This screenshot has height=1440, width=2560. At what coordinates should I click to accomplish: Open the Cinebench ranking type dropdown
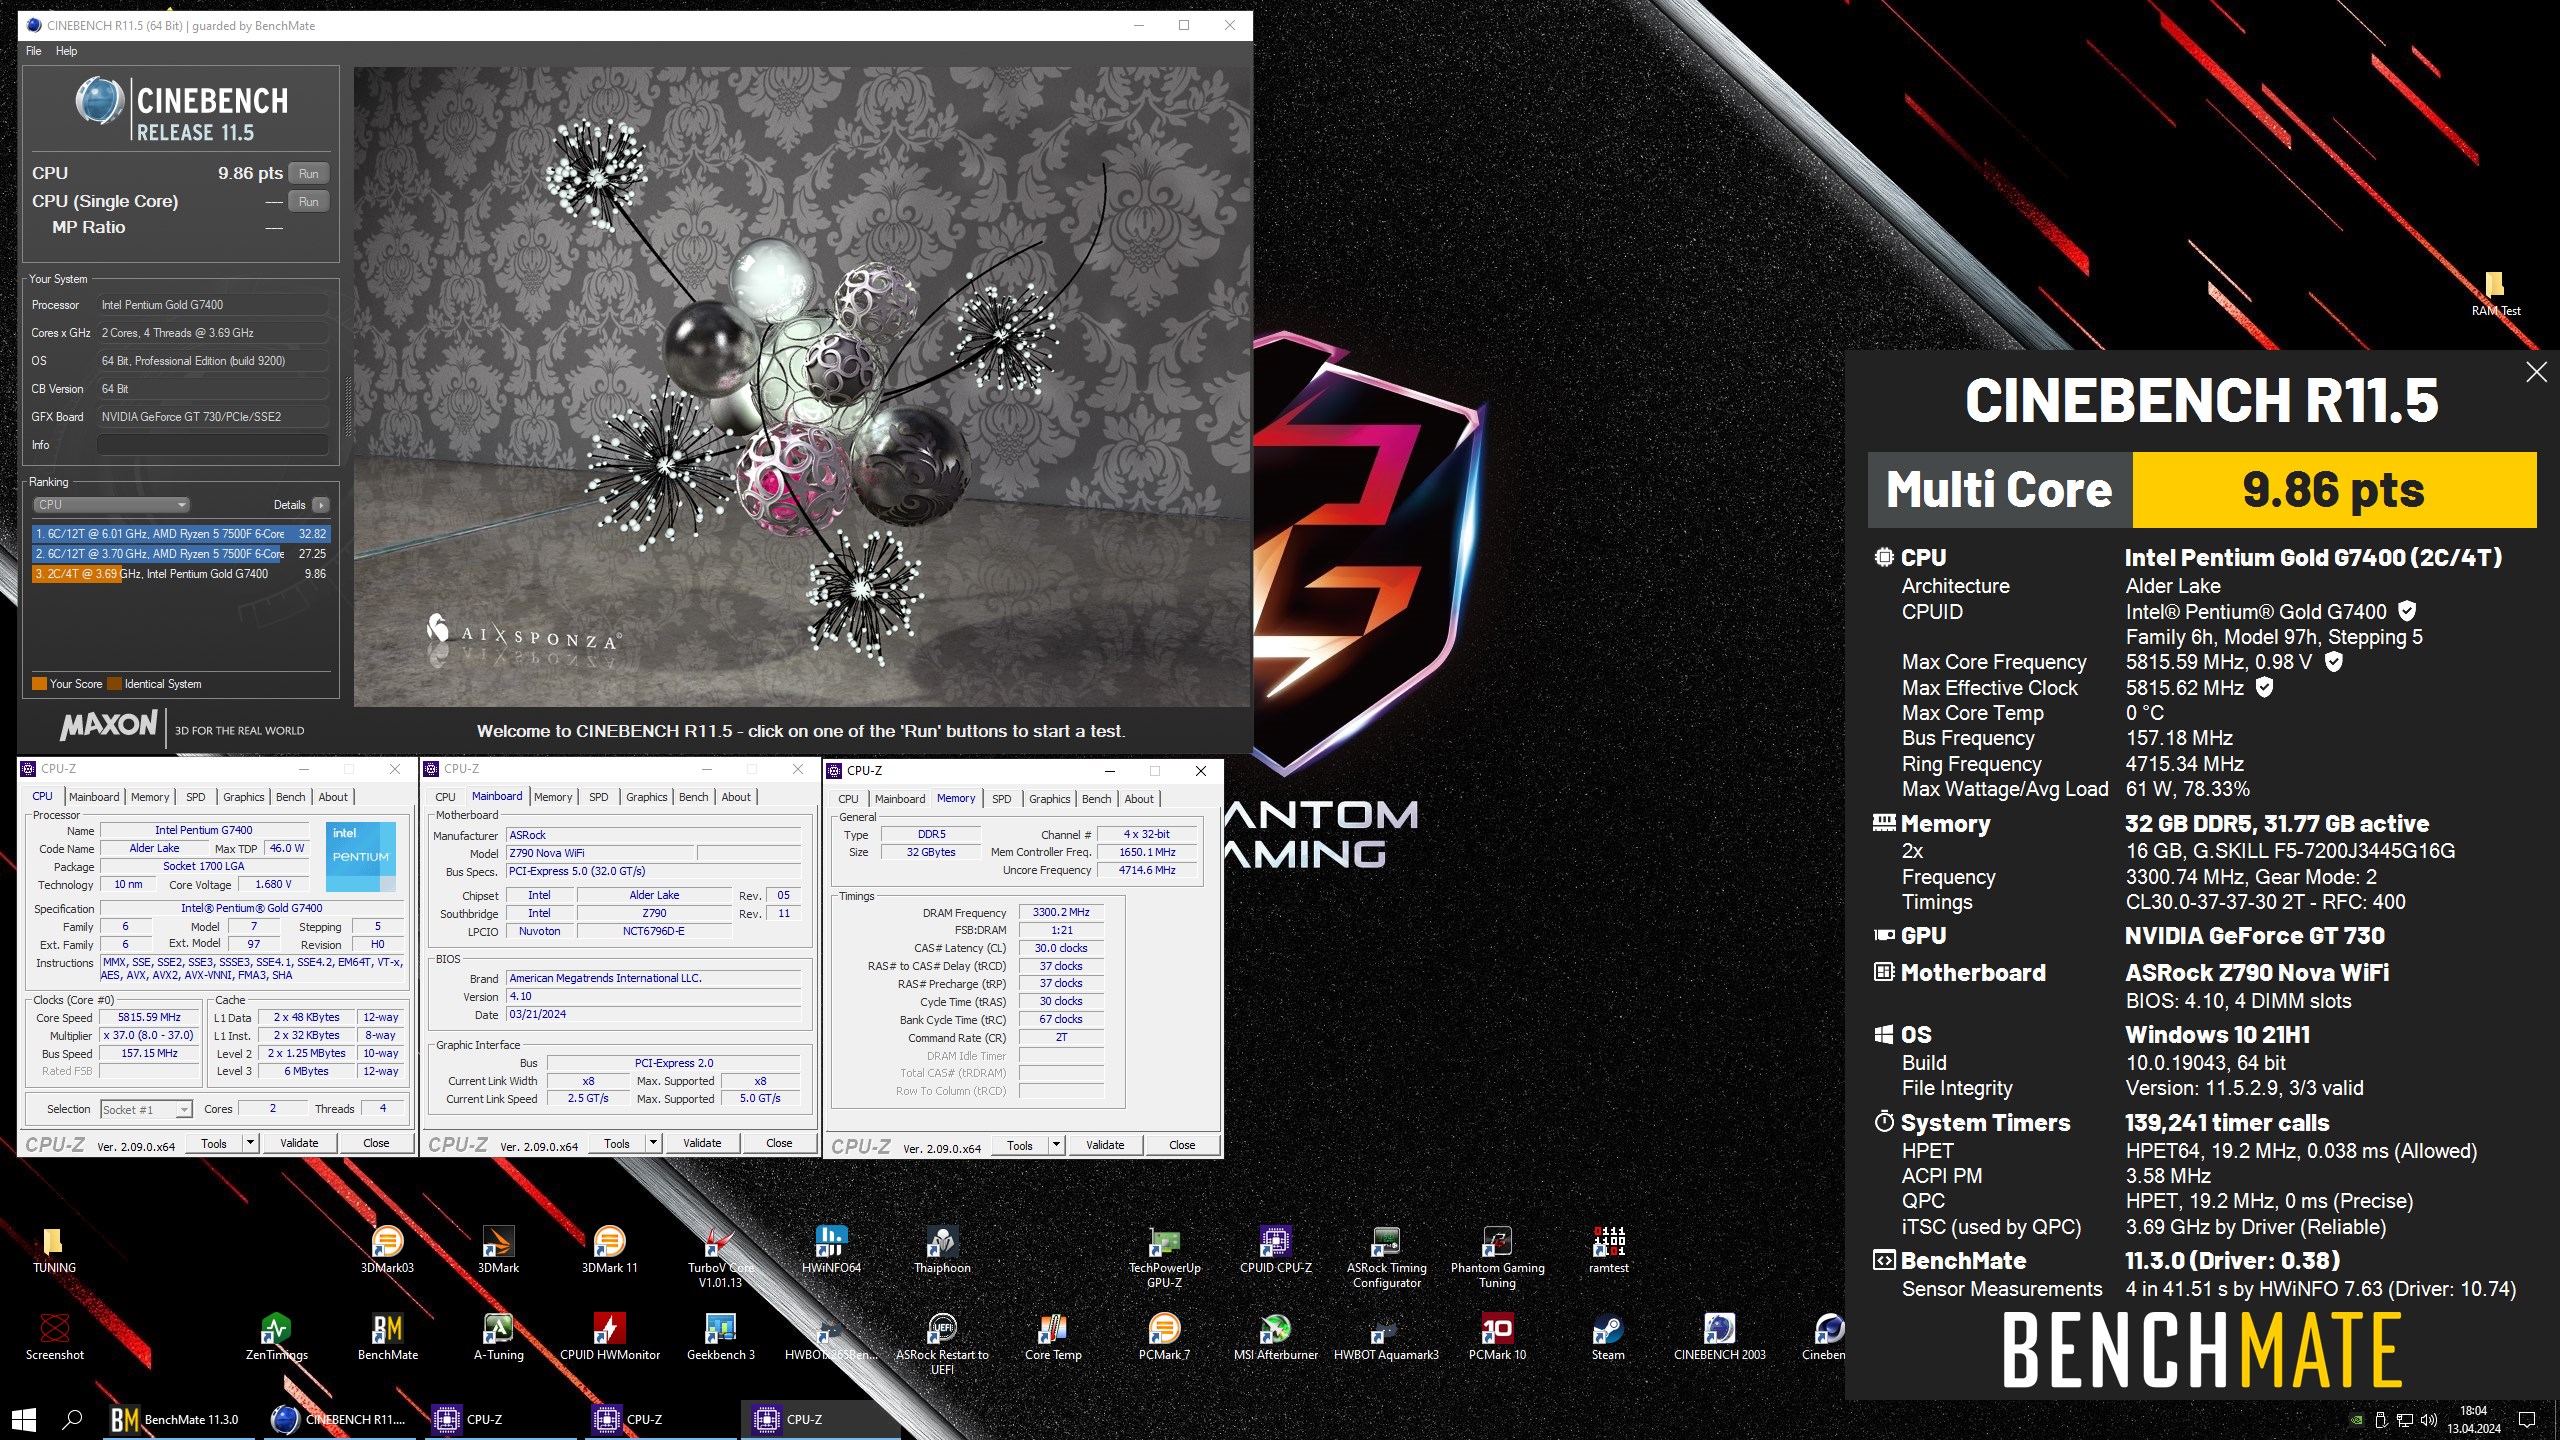pos(112,505)
